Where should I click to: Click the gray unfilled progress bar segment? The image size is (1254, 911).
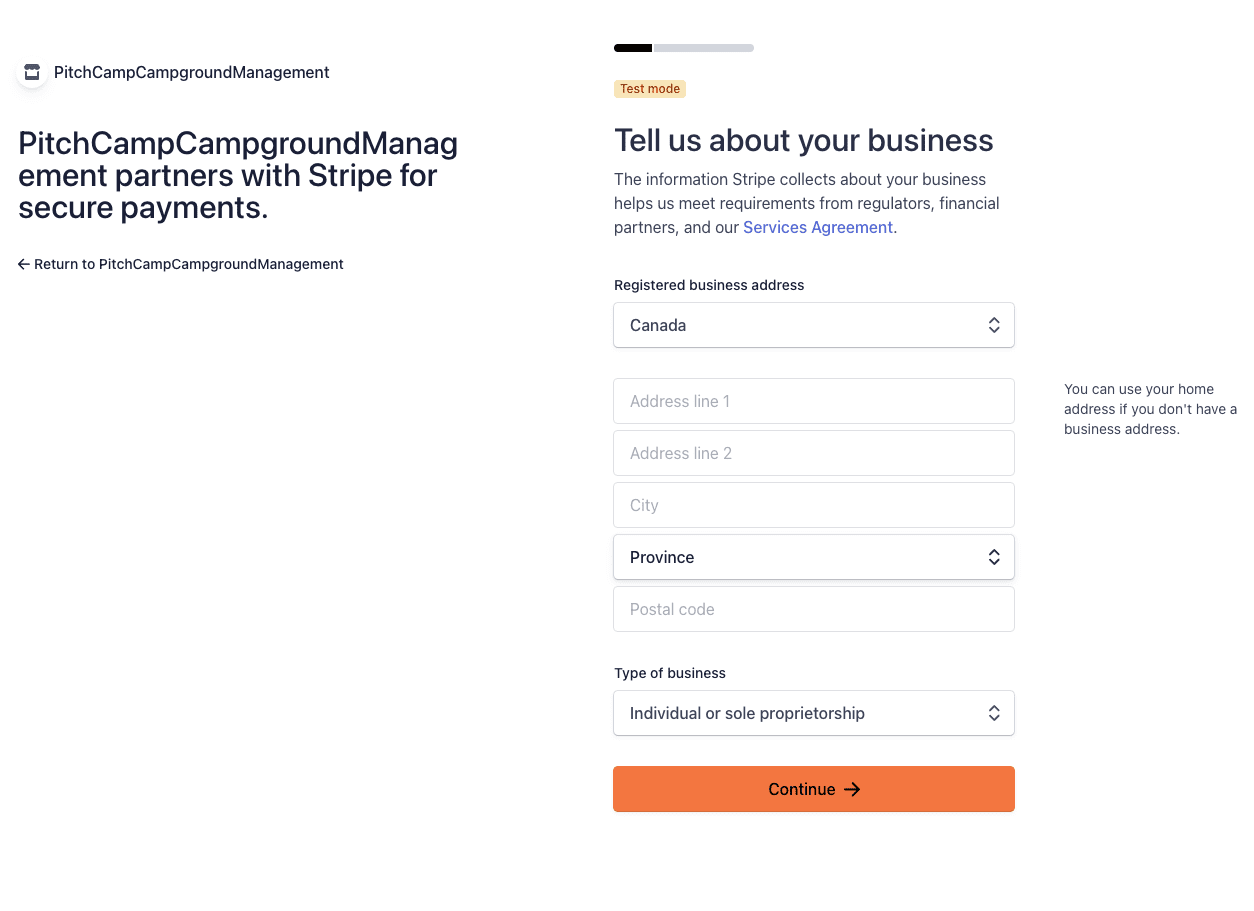(x=704, y=48)
